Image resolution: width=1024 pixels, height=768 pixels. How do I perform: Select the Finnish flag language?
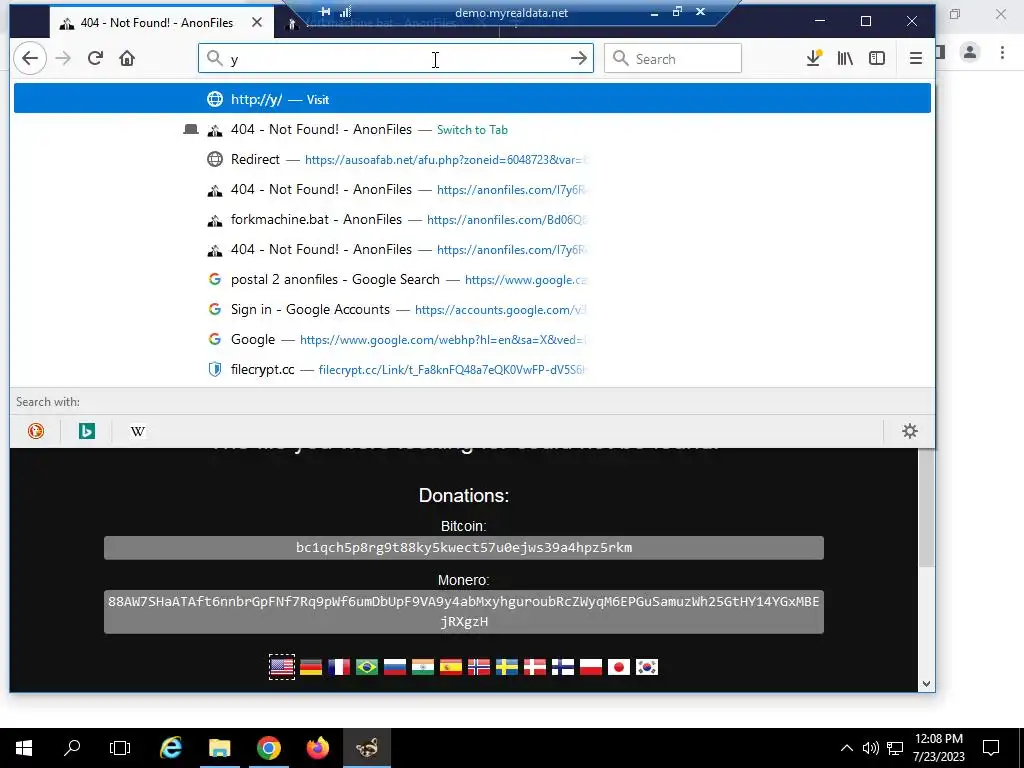click(x=563, y=667)
